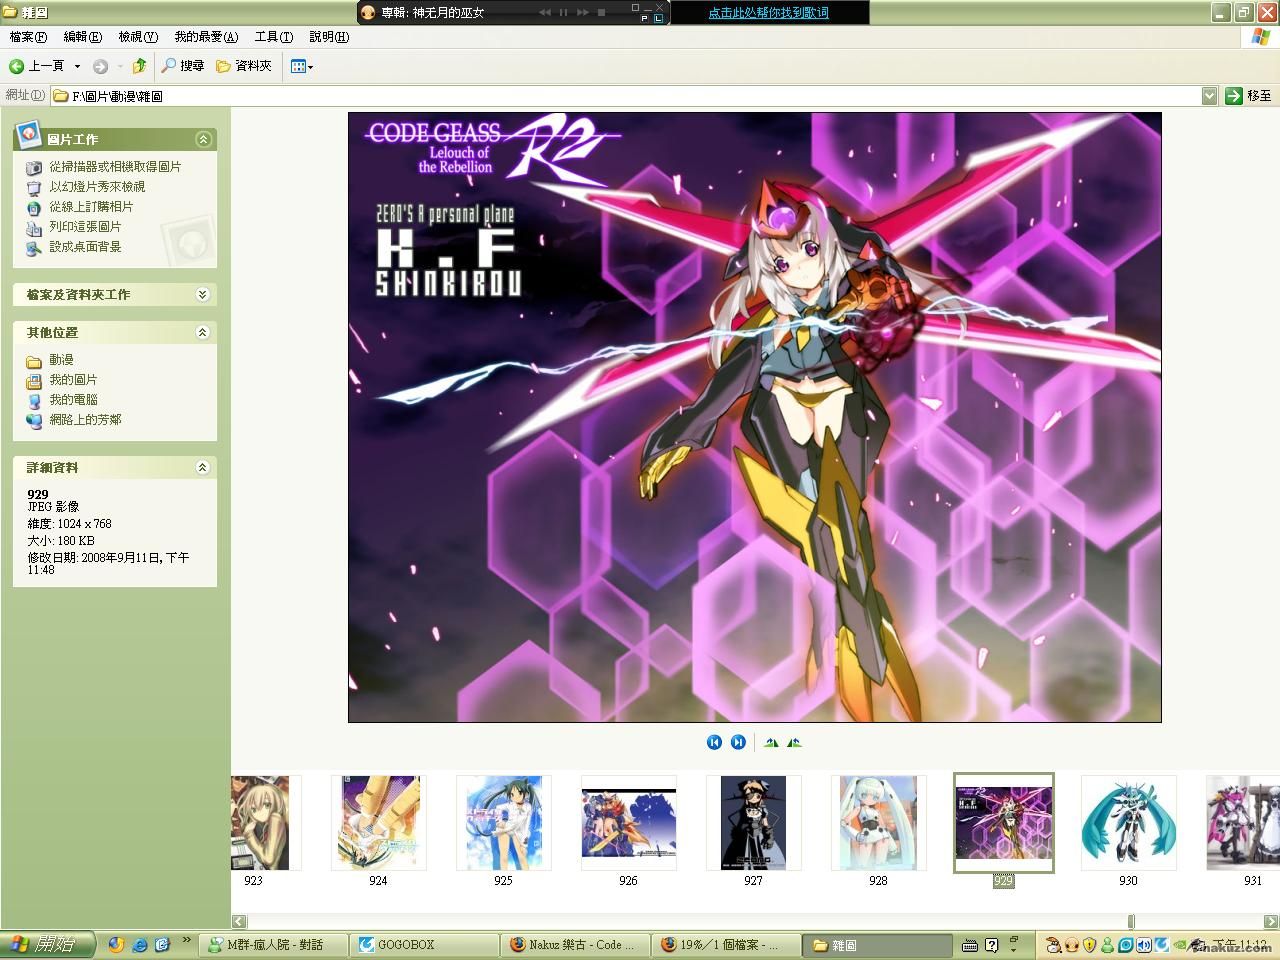Skip to previous track in music player
This screenshot has height=960, width=1280.
545,12
